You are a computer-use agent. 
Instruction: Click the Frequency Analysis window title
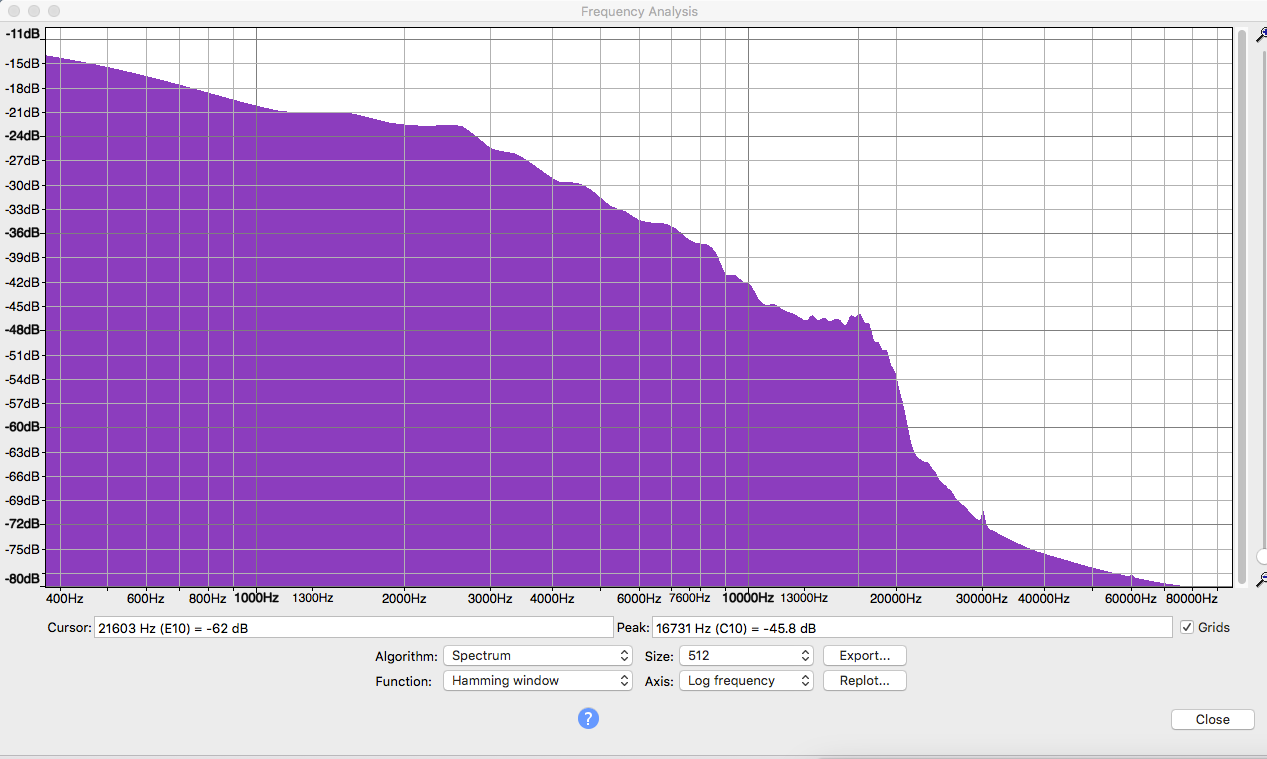pyautogui.click(x=639, y=11)
